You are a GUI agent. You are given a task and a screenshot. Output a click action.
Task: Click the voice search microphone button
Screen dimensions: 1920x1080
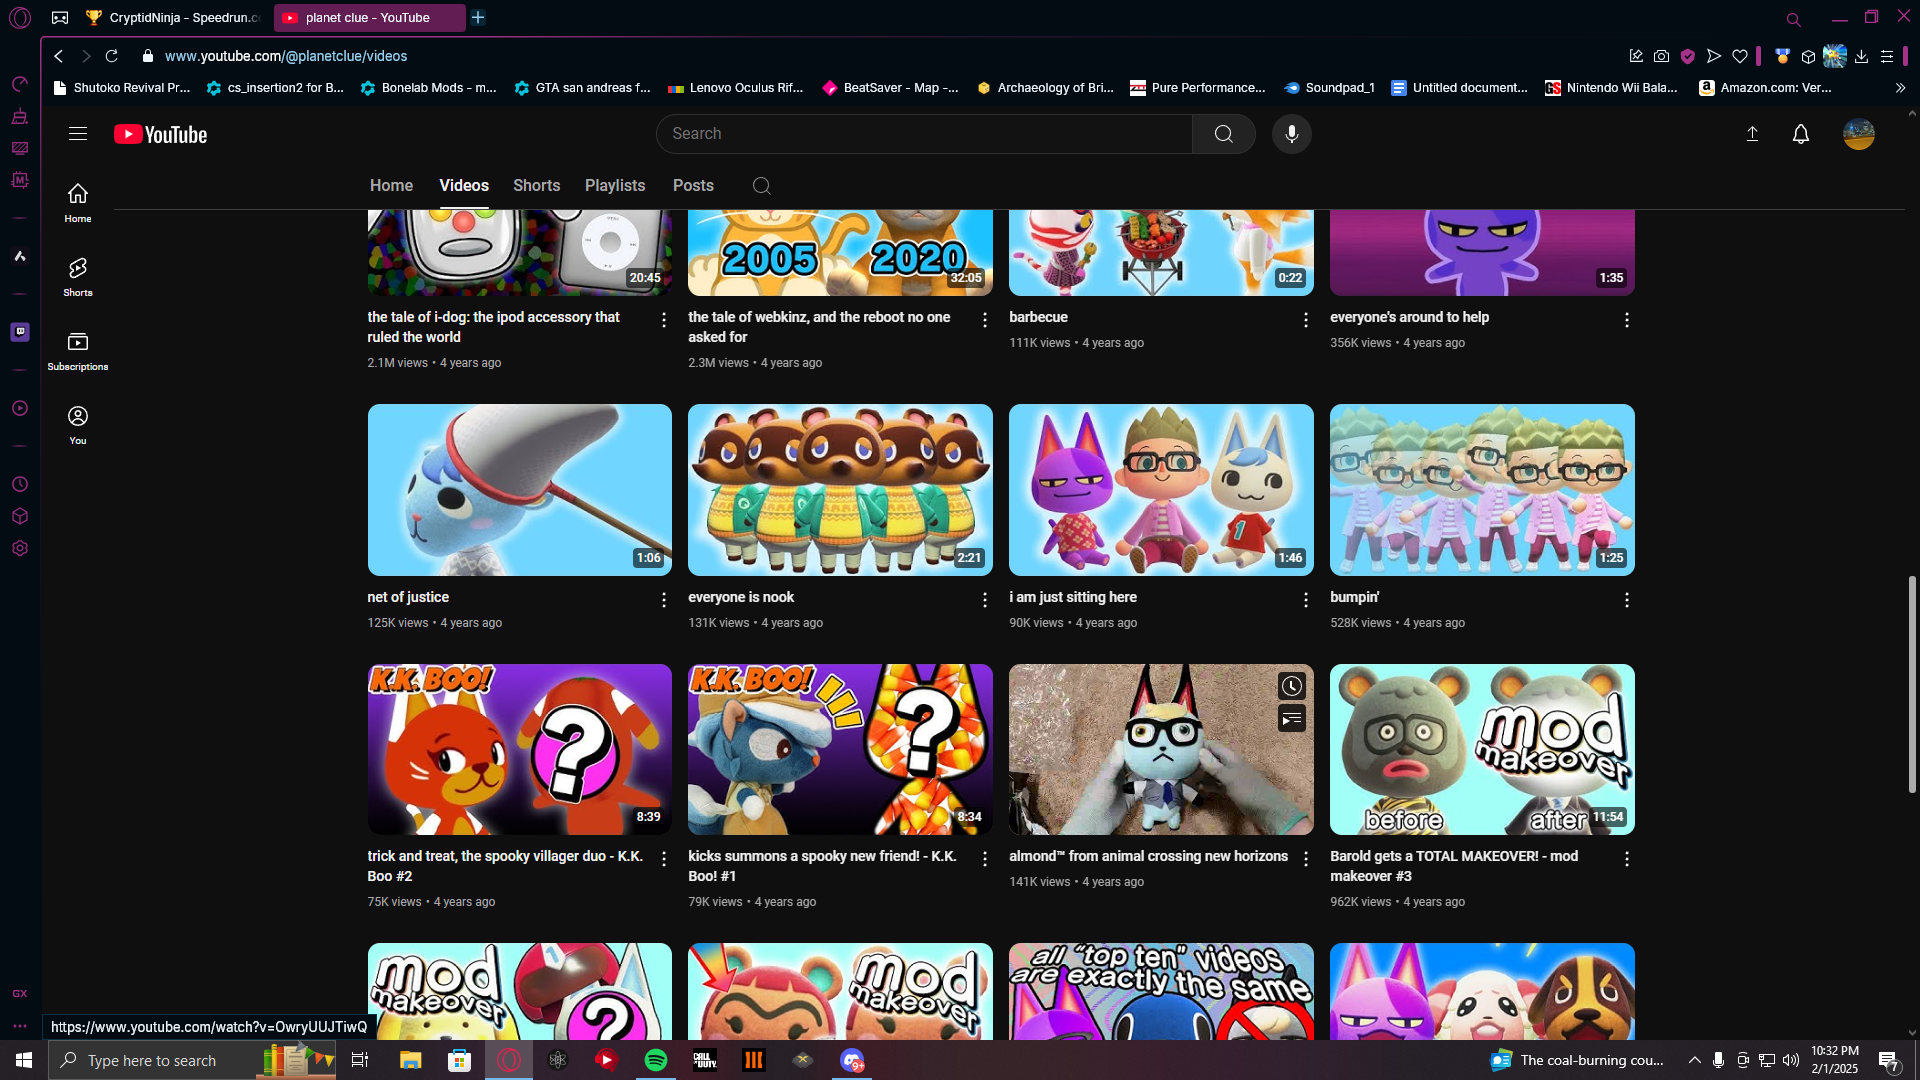1291,134
